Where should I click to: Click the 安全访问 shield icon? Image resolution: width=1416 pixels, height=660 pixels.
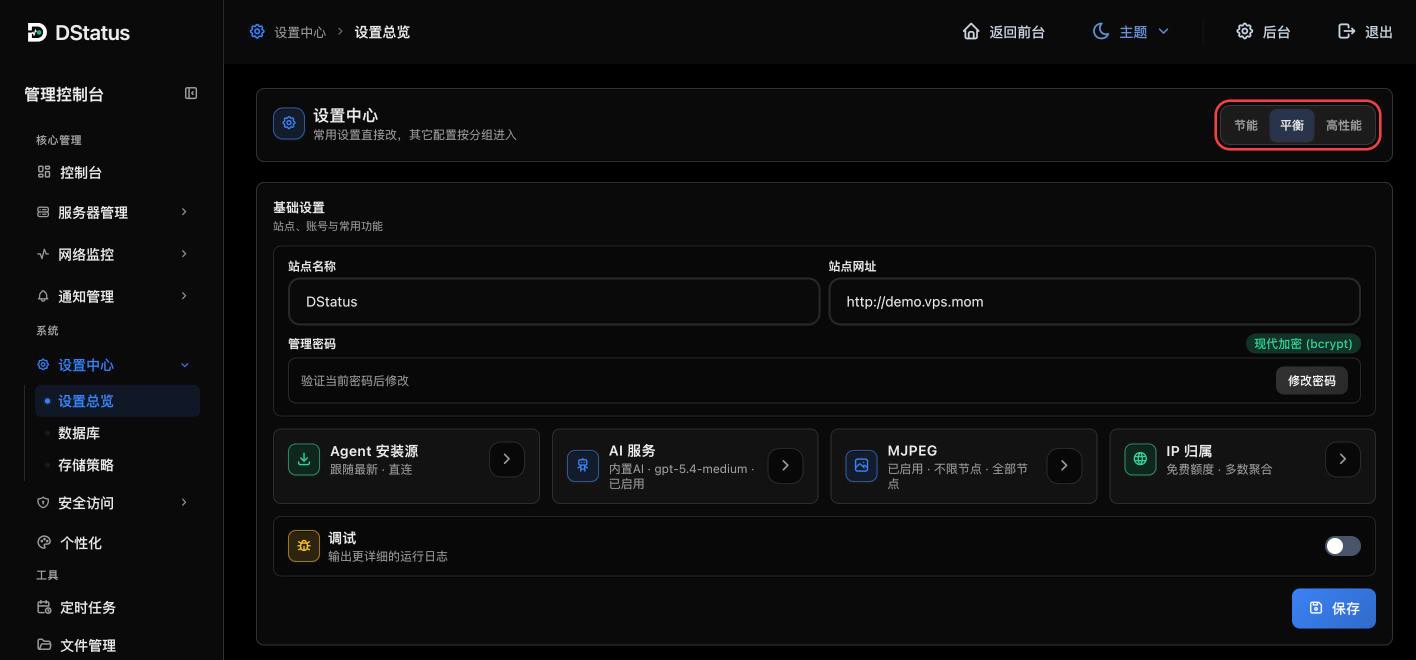[x=43, y=503]
